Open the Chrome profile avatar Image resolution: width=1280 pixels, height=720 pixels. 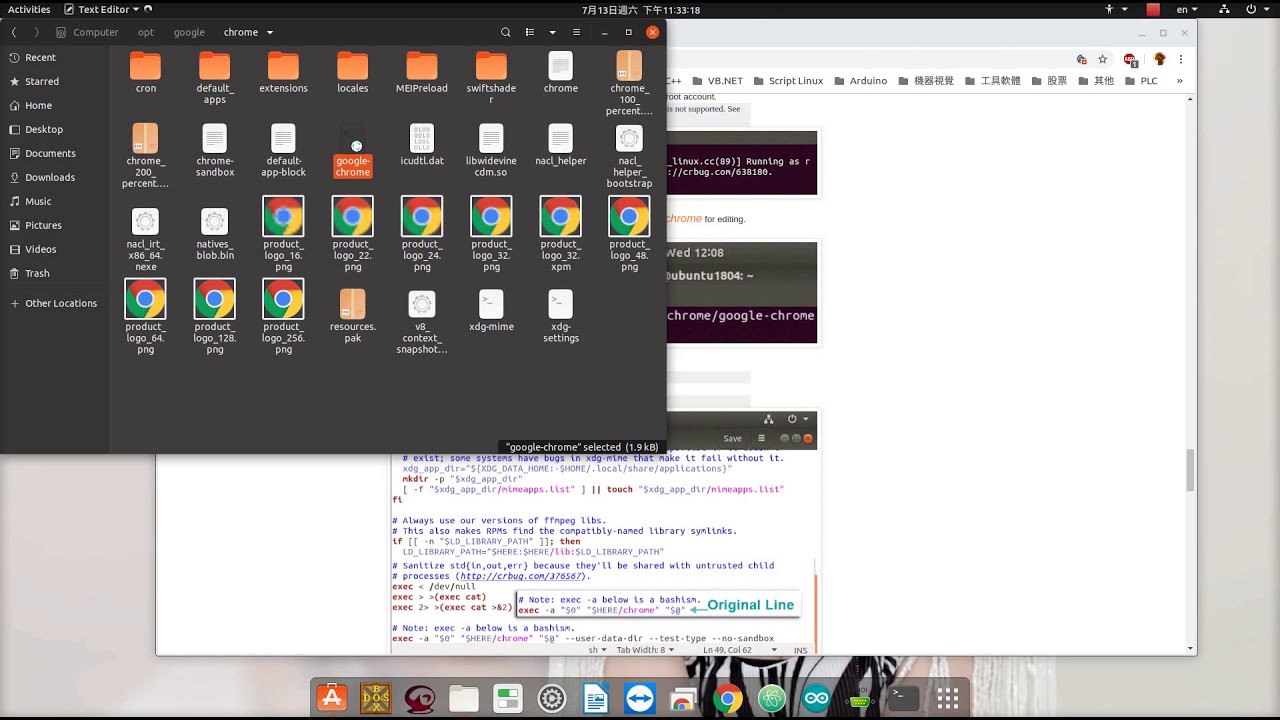click(1160, 59)
